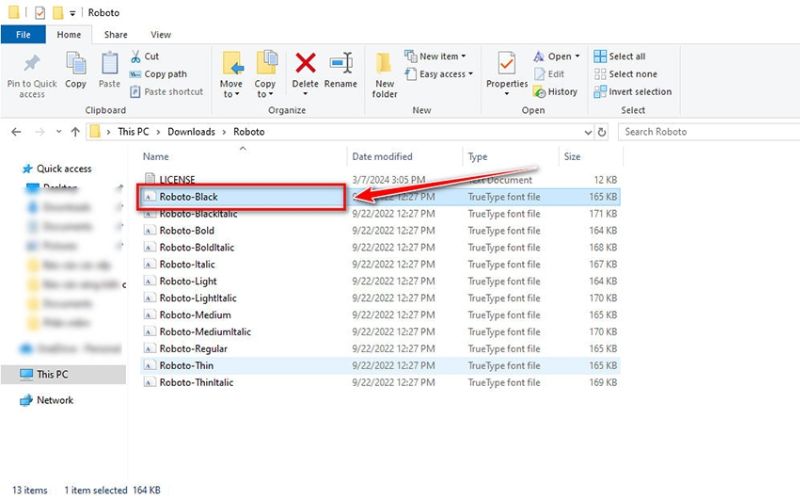Viewport: 800px width, 500px height.
Task: Open the New item dropdown
Action: click(435, 56)
